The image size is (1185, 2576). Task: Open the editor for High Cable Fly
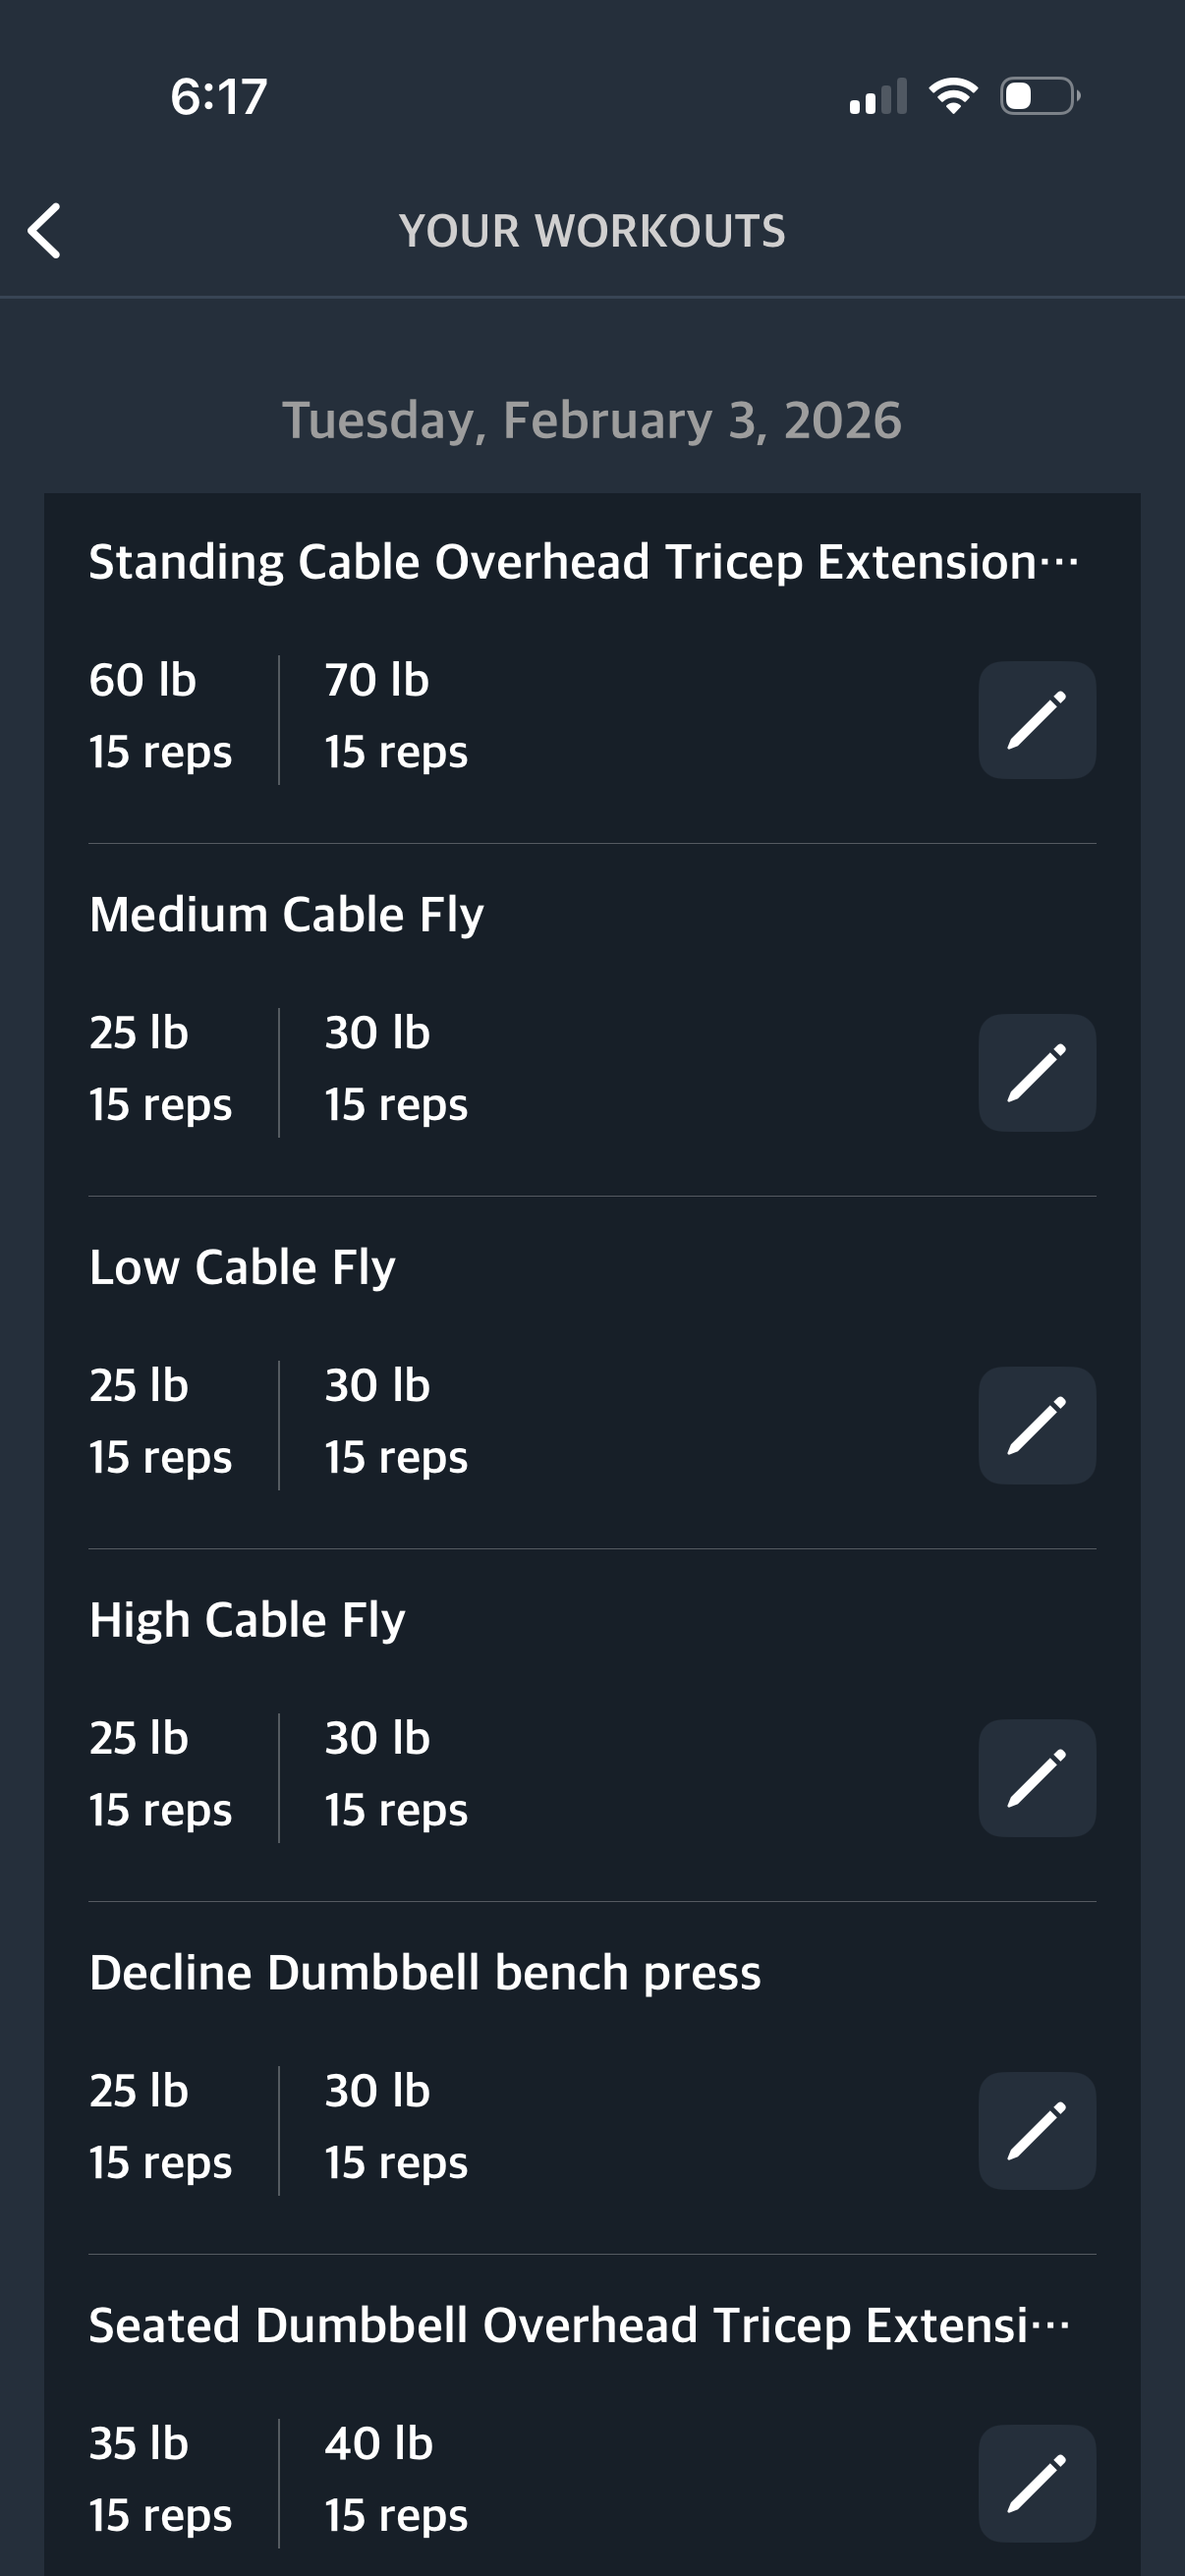pos(1036,1778)
